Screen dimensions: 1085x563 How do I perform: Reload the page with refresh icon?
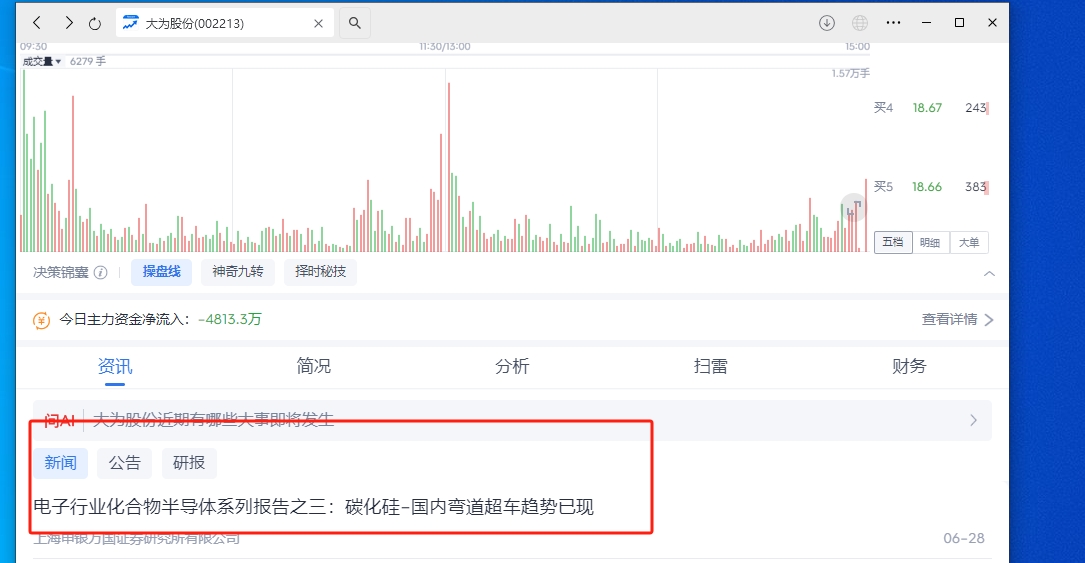point(95,24)
